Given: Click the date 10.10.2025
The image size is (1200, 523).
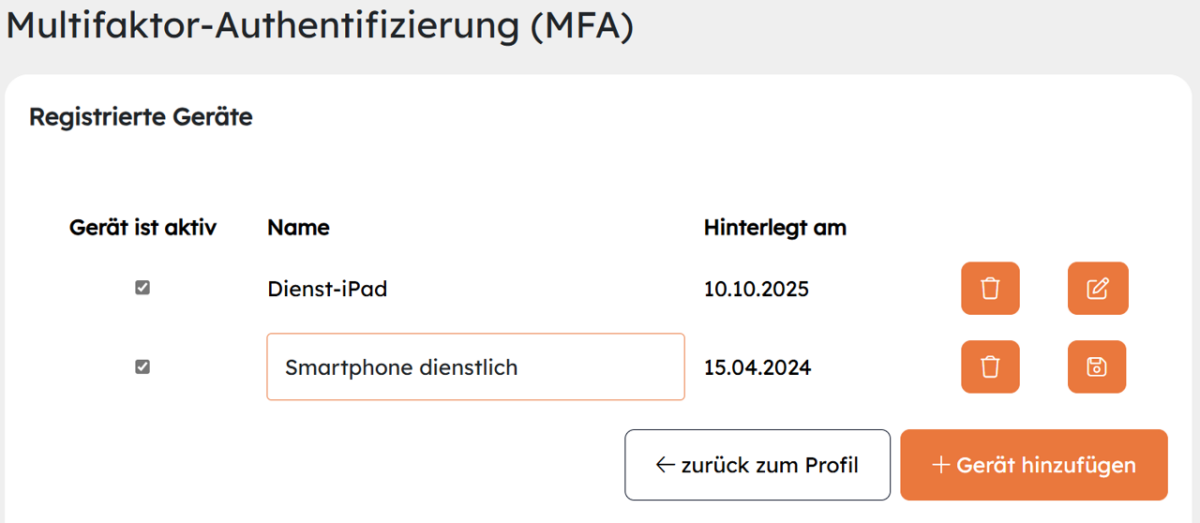Looking at the screenshot, I should point(756,289).
